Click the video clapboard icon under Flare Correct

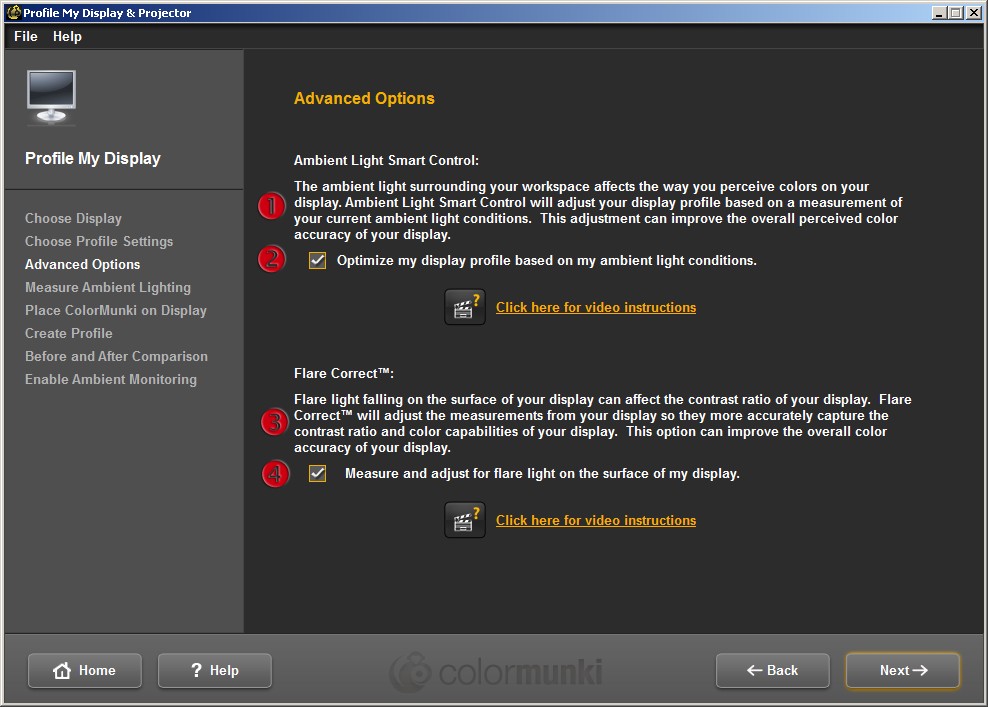point(465,520)
